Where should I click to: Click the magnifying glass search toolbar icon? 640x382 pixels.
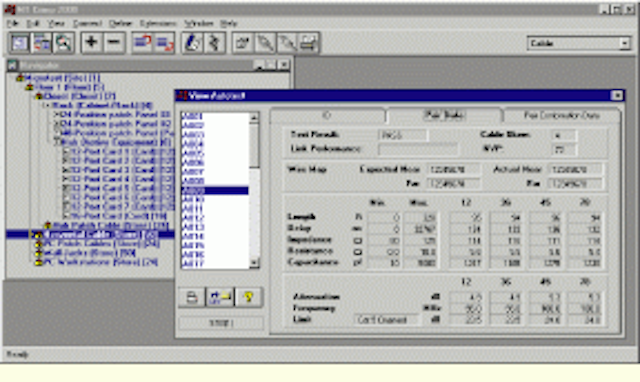63,42
